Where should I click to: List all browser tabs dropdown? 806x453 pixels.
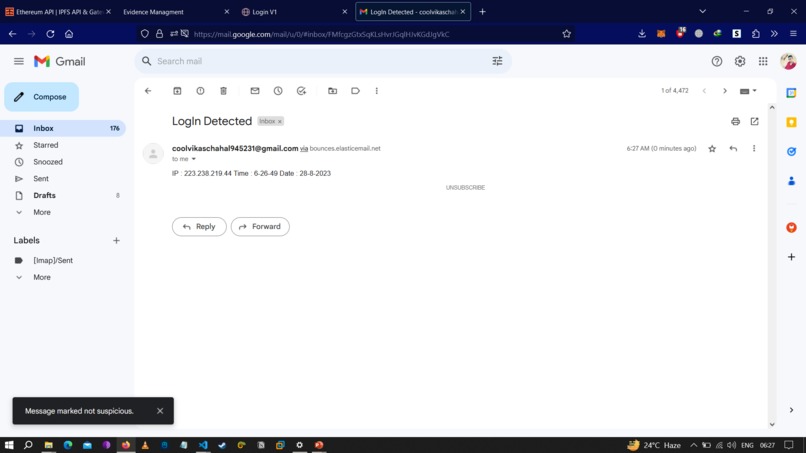point(702,11)
